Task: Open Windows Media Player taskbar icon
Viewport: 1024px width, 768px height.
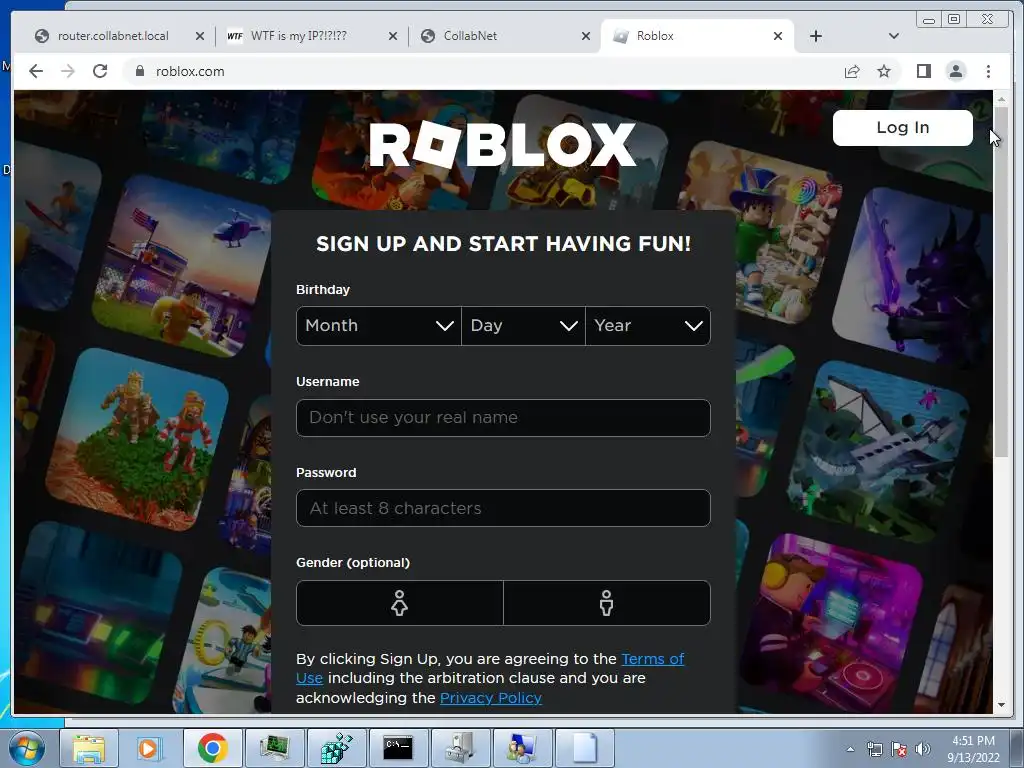Action: pyautogui.click(x=148, y=748)
